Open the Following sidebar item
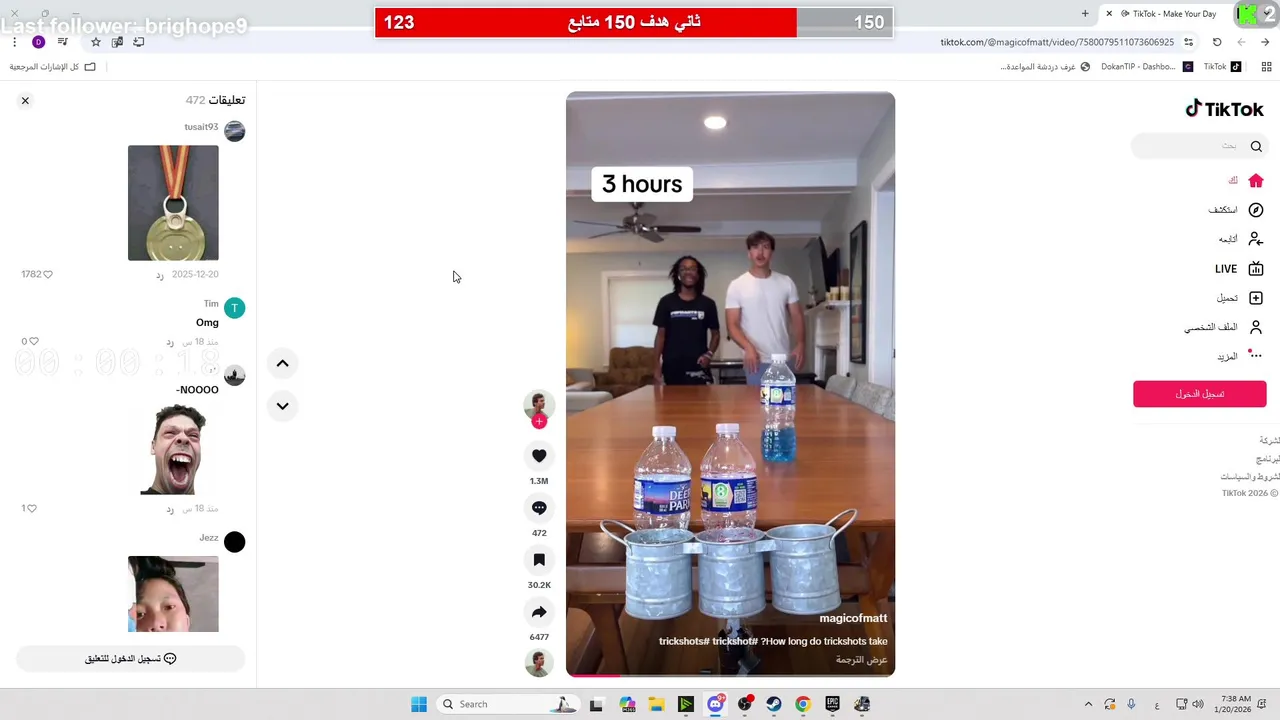The width and height of the screenshot is (1280, 720). click(1241, 239)
